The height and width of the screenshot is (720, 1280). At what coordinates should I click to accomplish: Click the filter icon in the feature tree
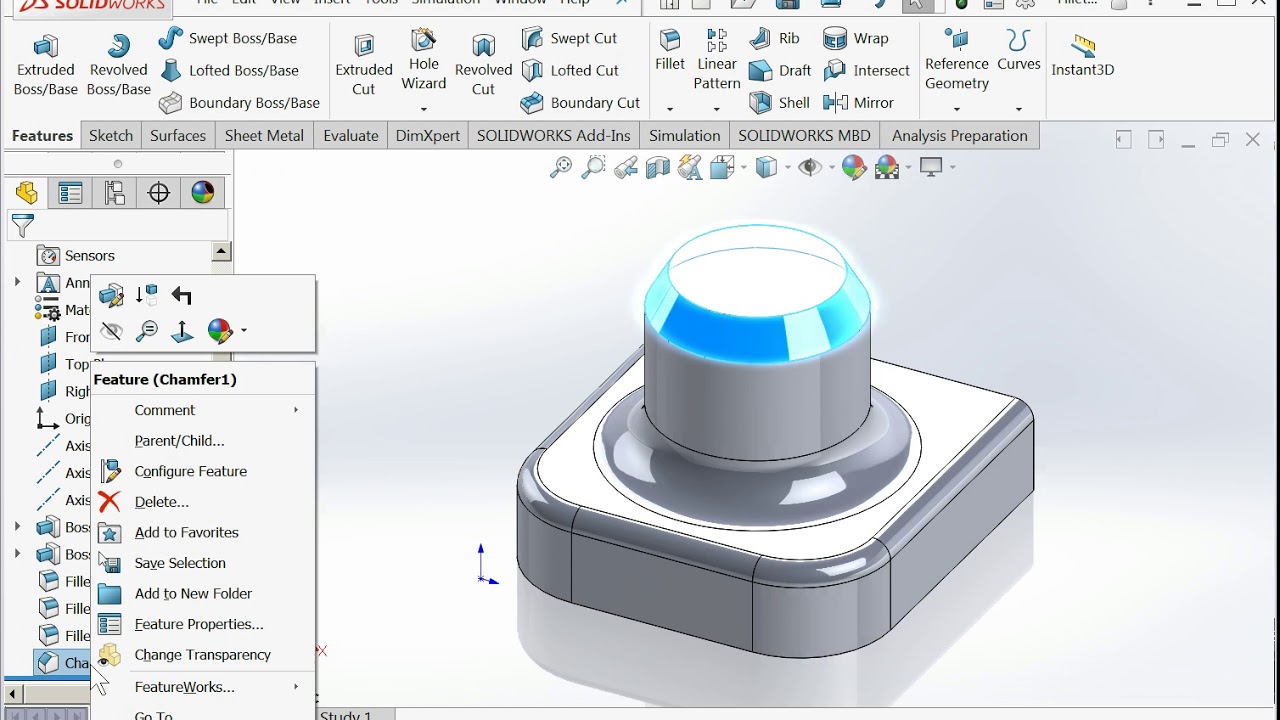click(22, 226)
